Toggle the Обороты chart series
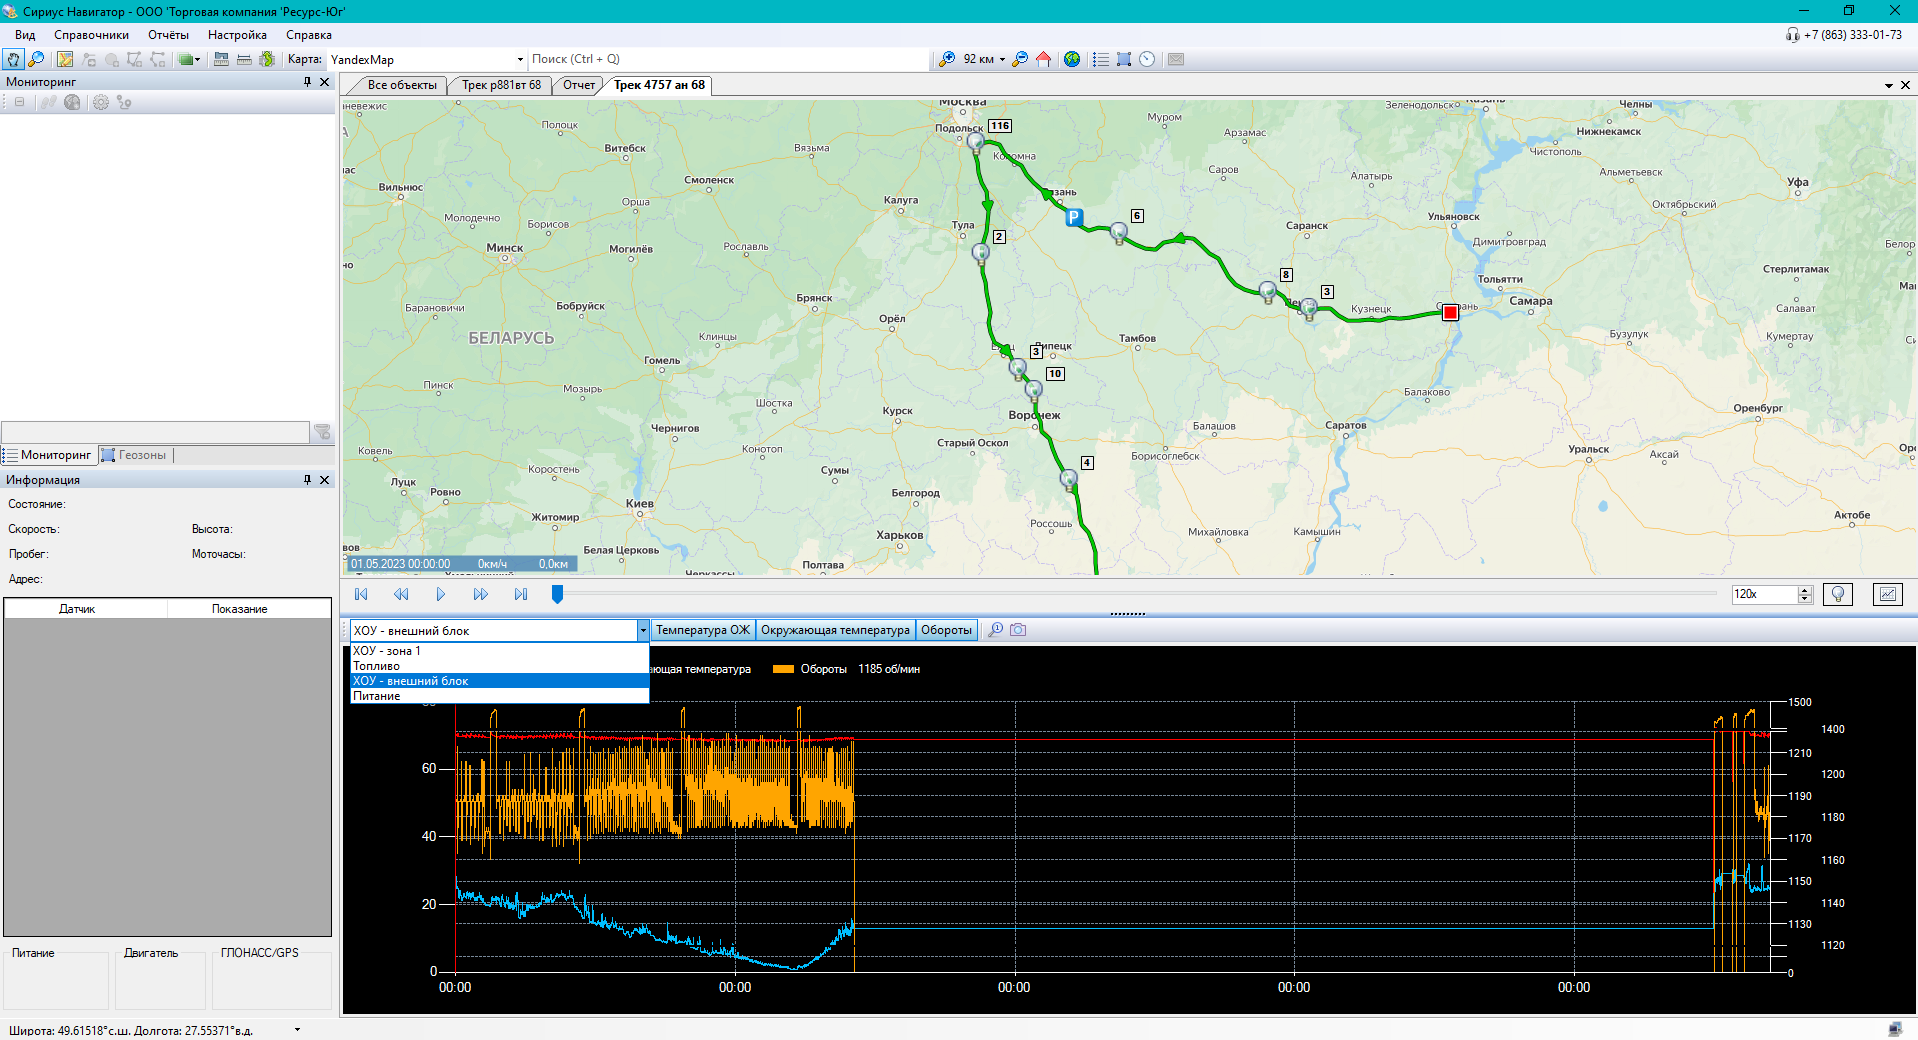 click(946, 630)
